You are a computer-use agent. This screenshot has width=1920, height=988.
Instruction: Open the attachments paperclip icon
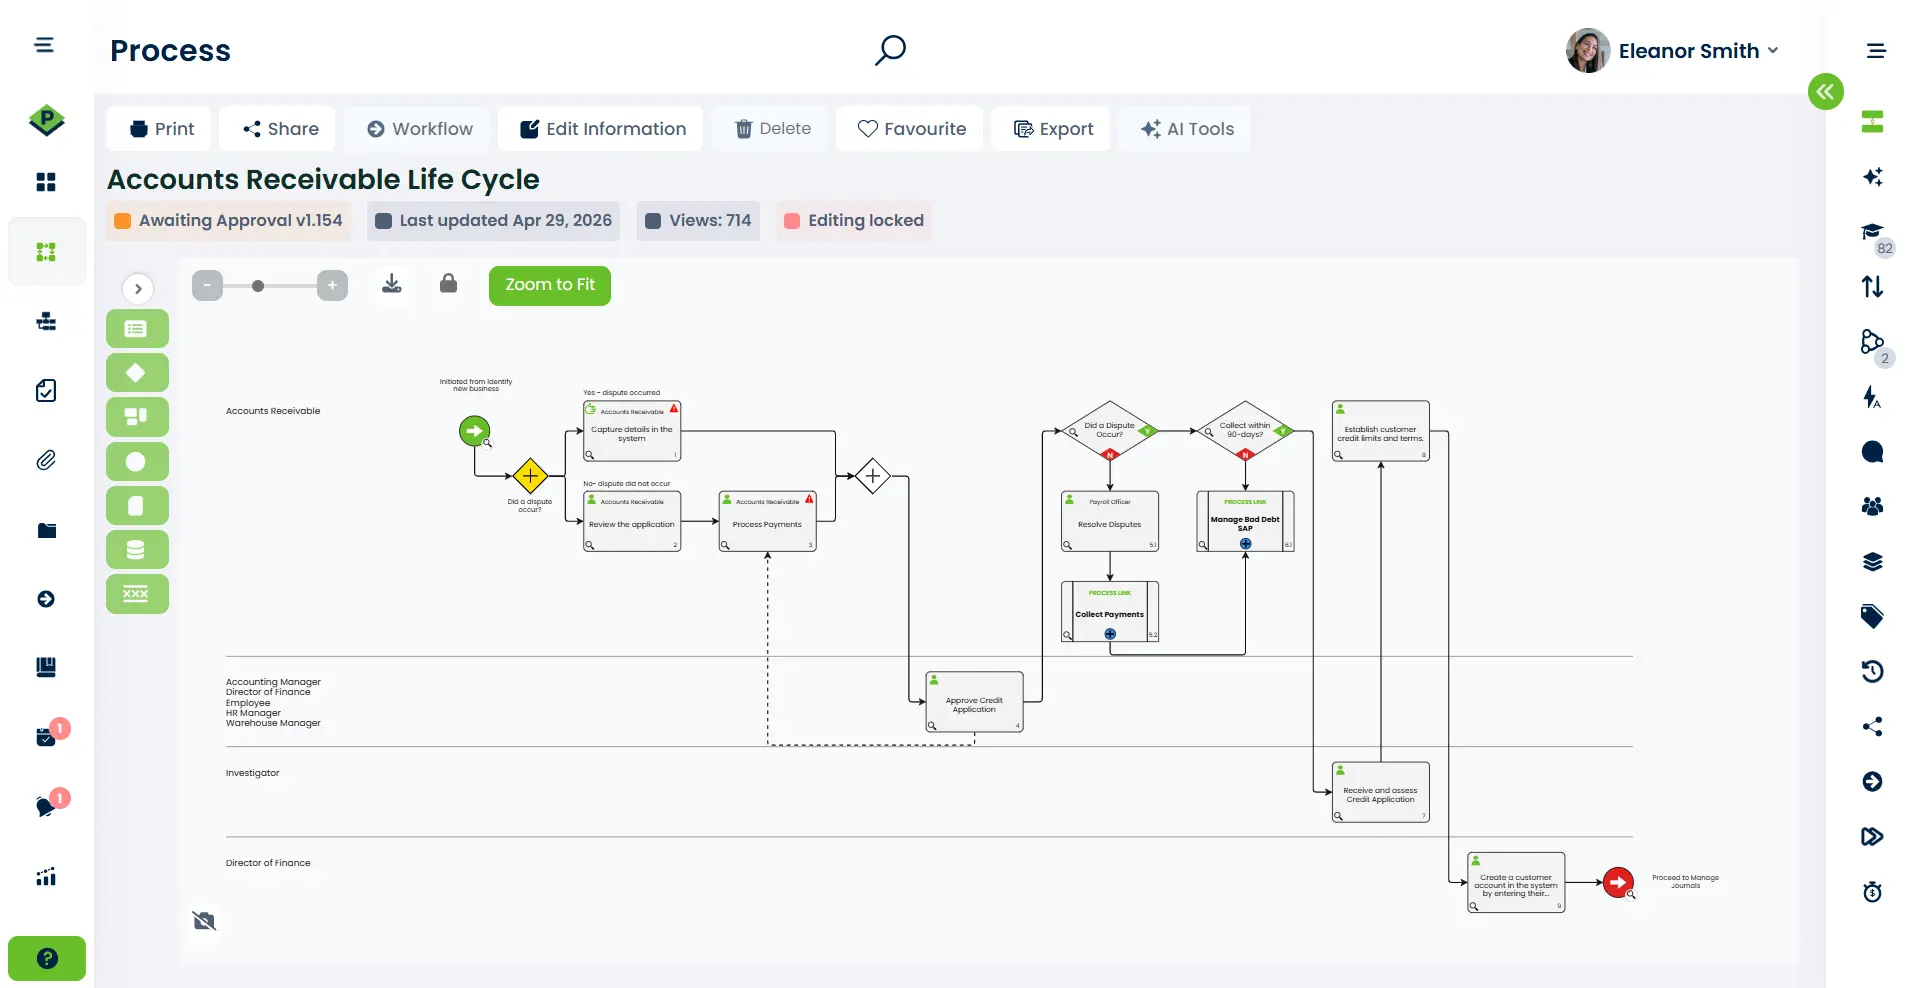click(x=46, y=460)
